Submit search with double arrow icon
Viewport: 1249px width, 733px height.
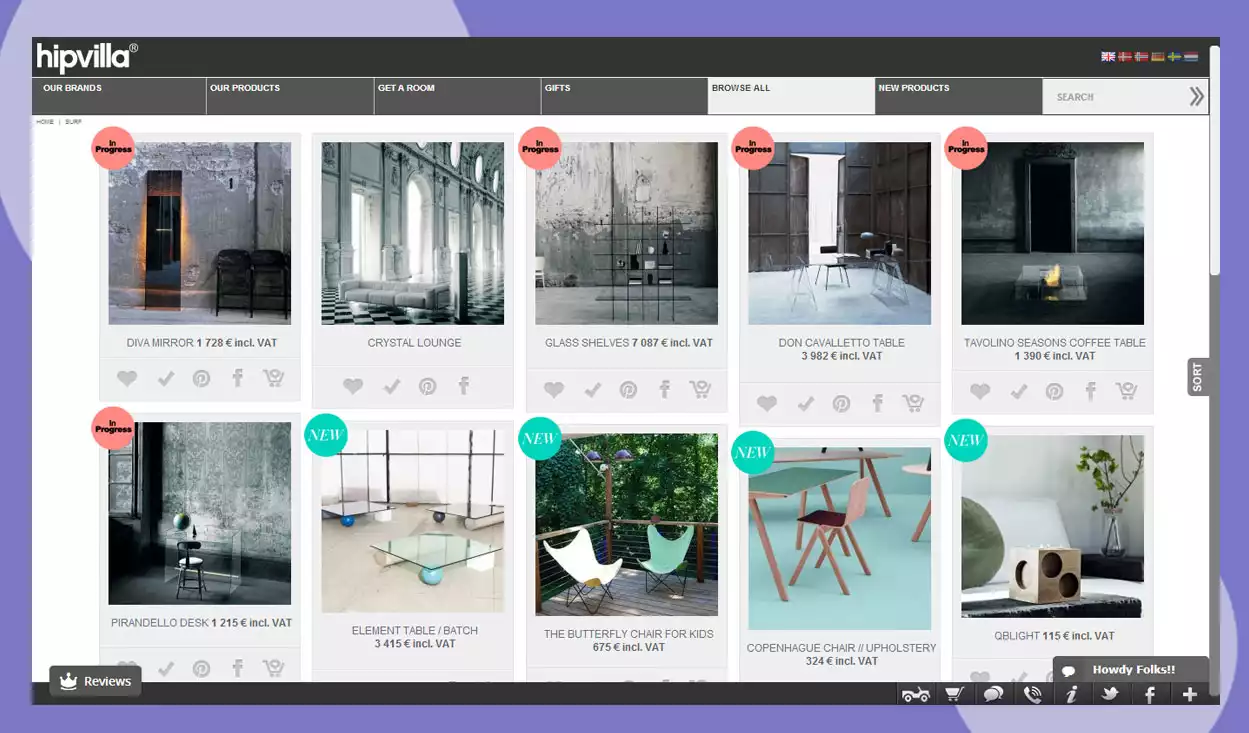tap(1196, 97)
